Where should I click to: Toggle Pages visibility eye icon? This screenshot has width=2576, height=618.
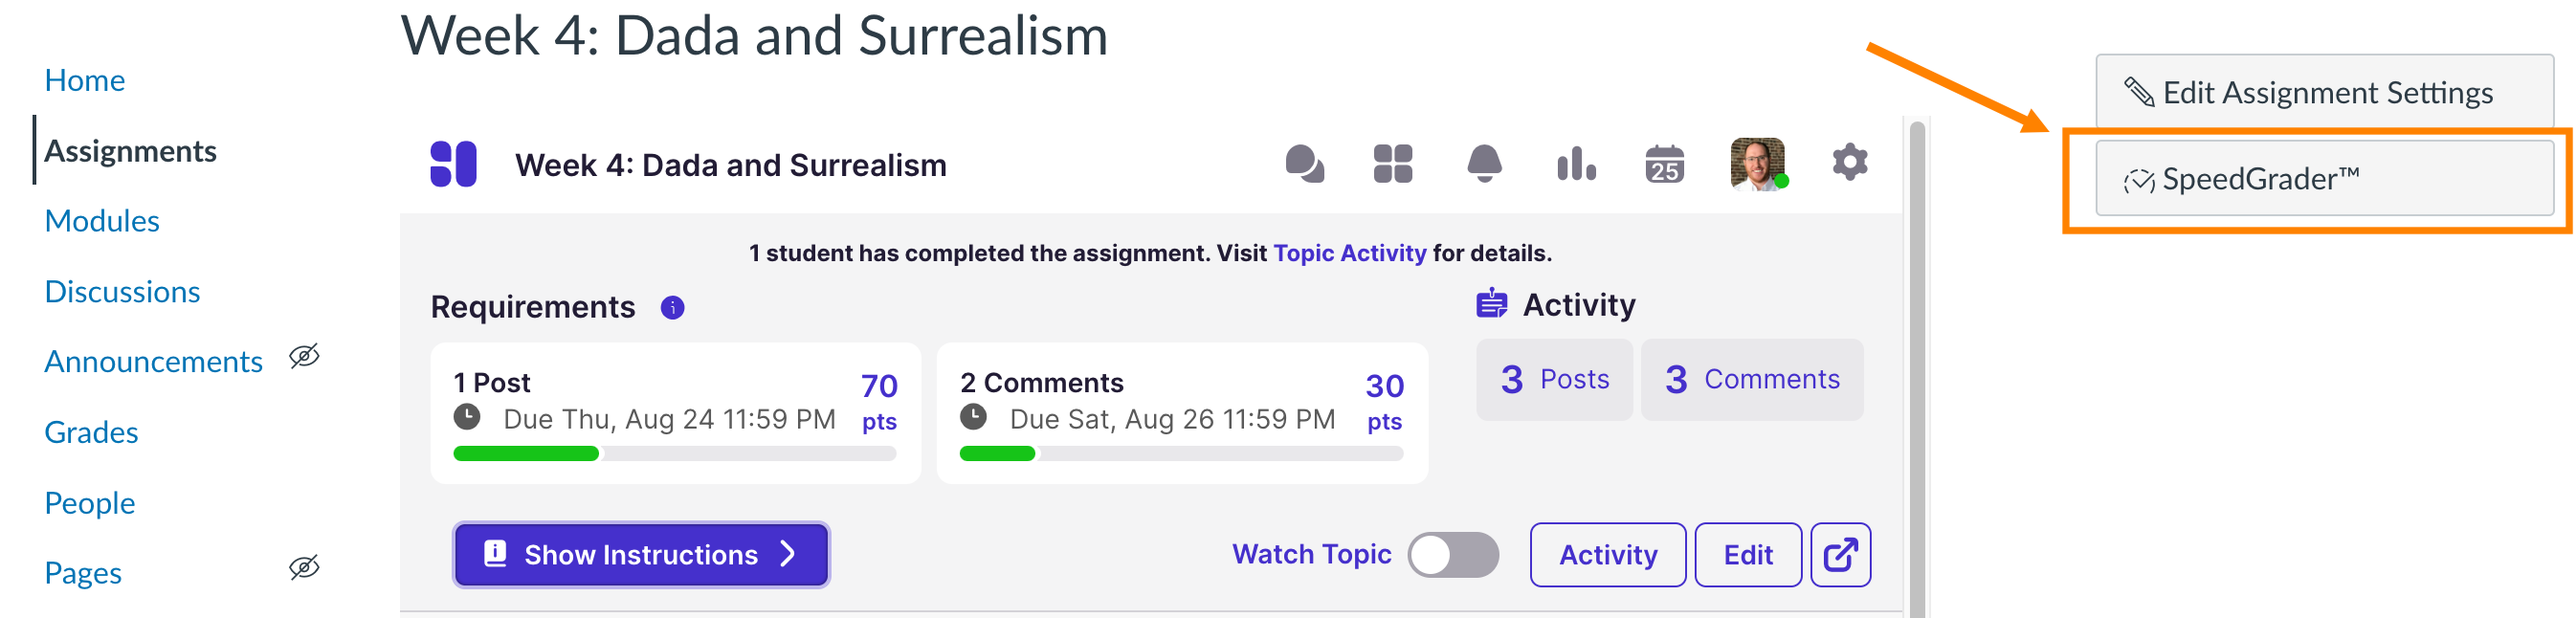pyautogui.click(x=304, y=568)
